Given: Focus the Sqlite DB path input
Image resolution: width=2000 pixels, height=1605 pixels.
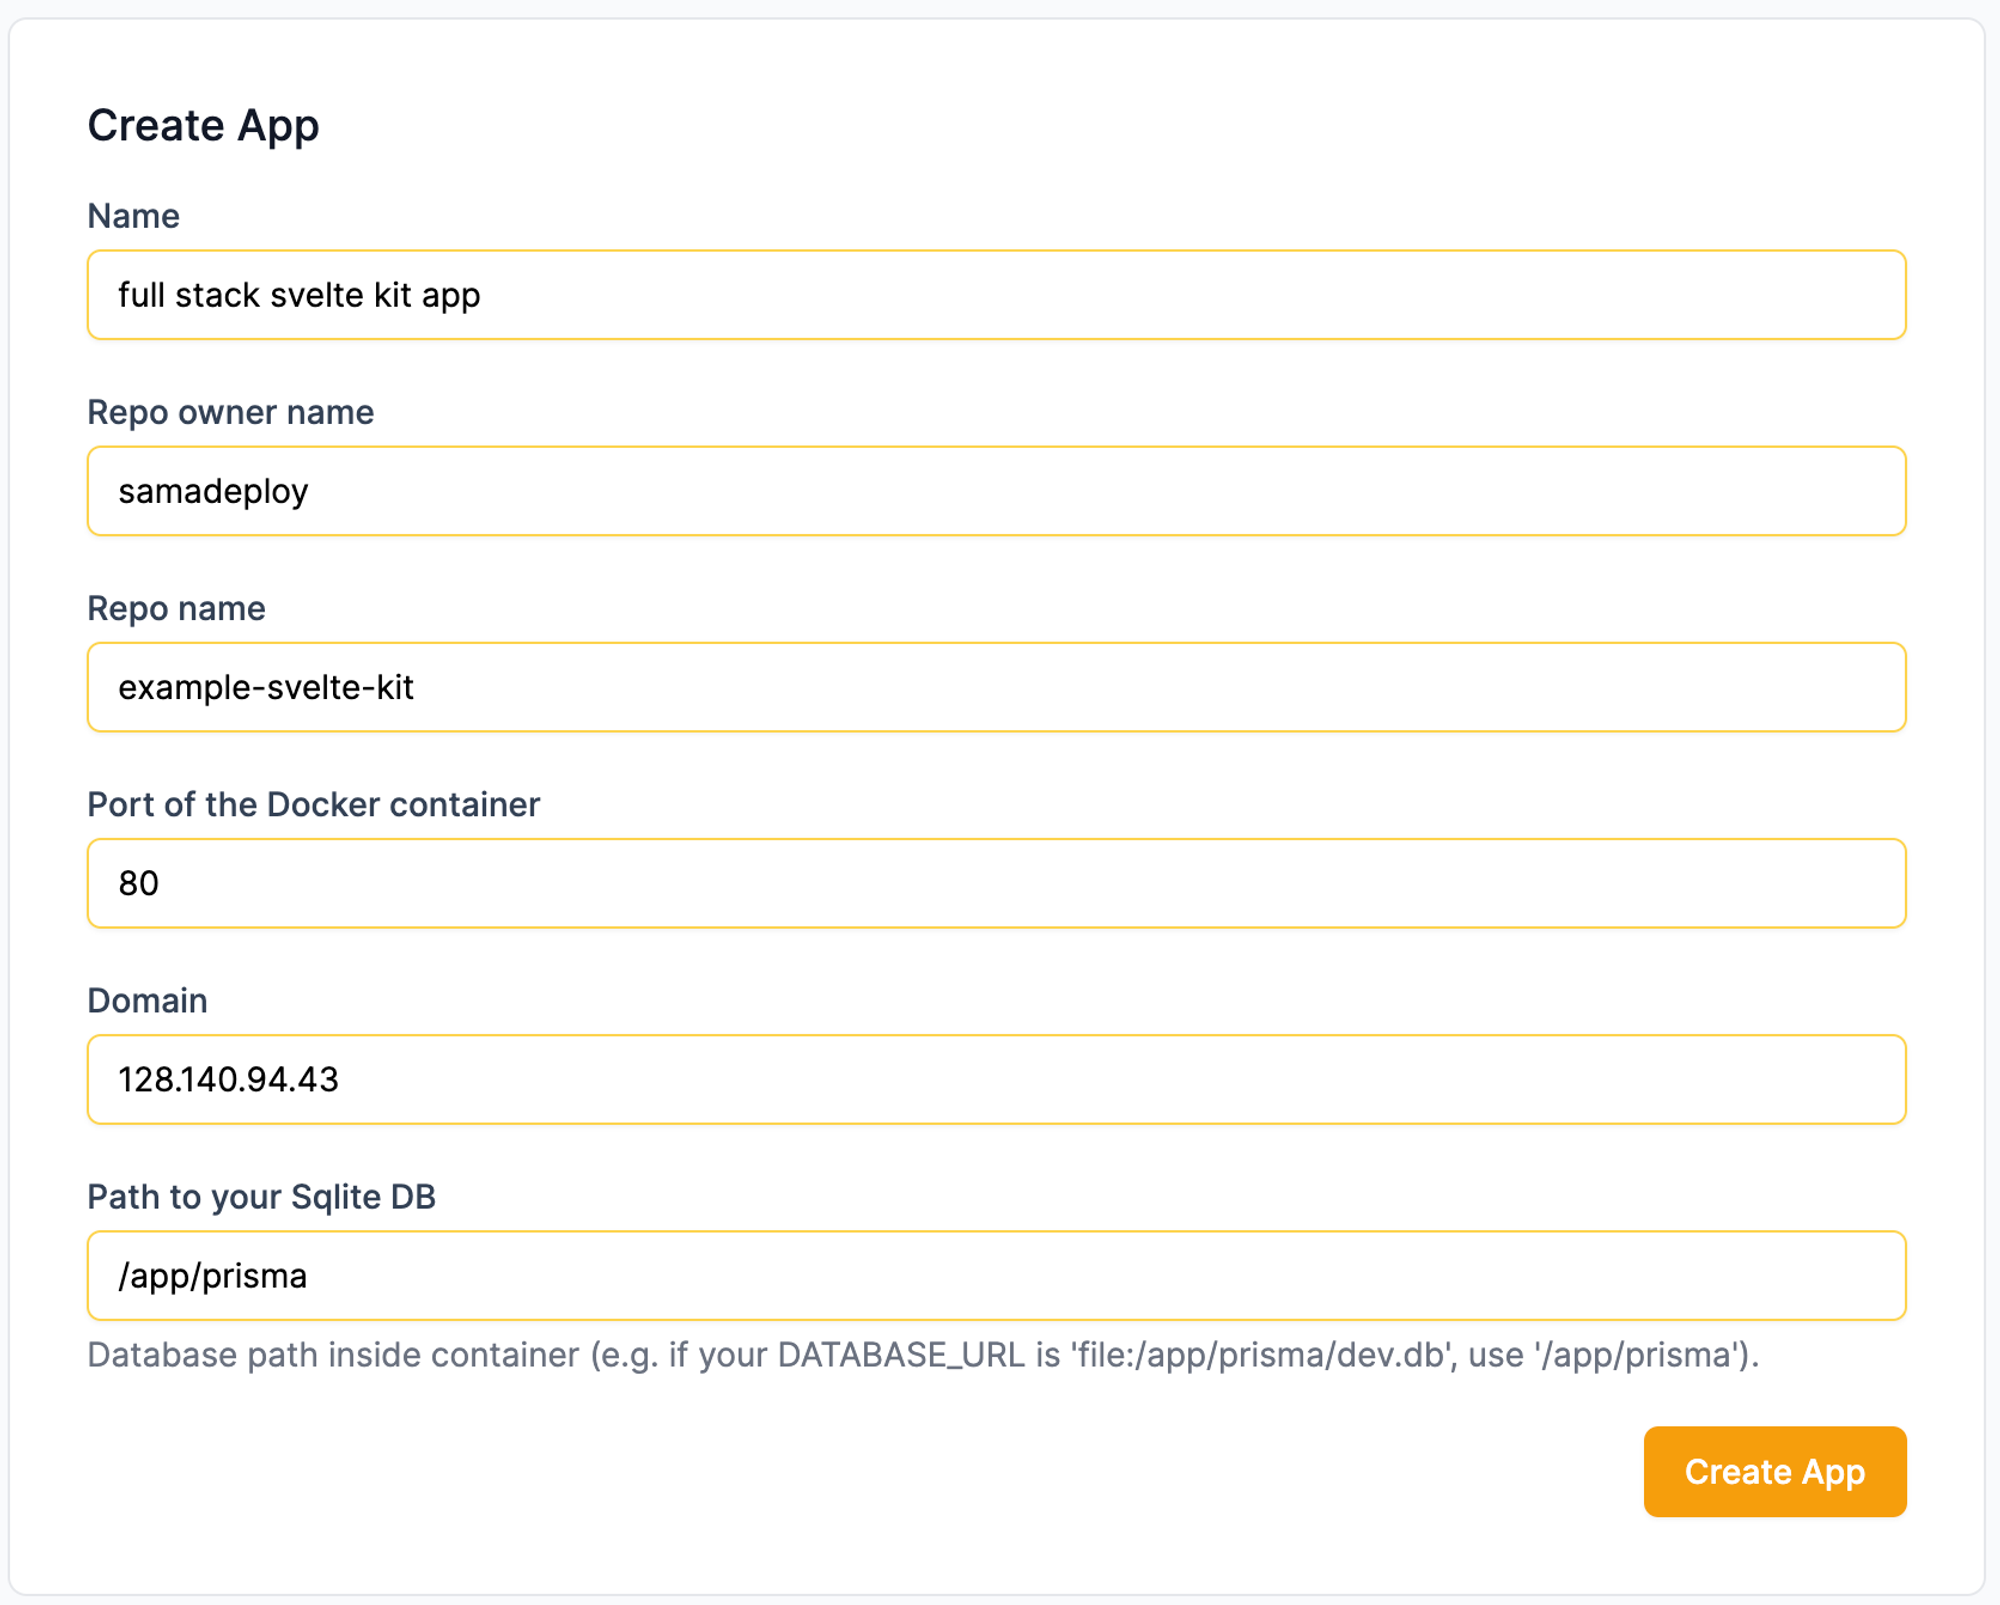Looking at the screenshot, I should click(996, 1275).
